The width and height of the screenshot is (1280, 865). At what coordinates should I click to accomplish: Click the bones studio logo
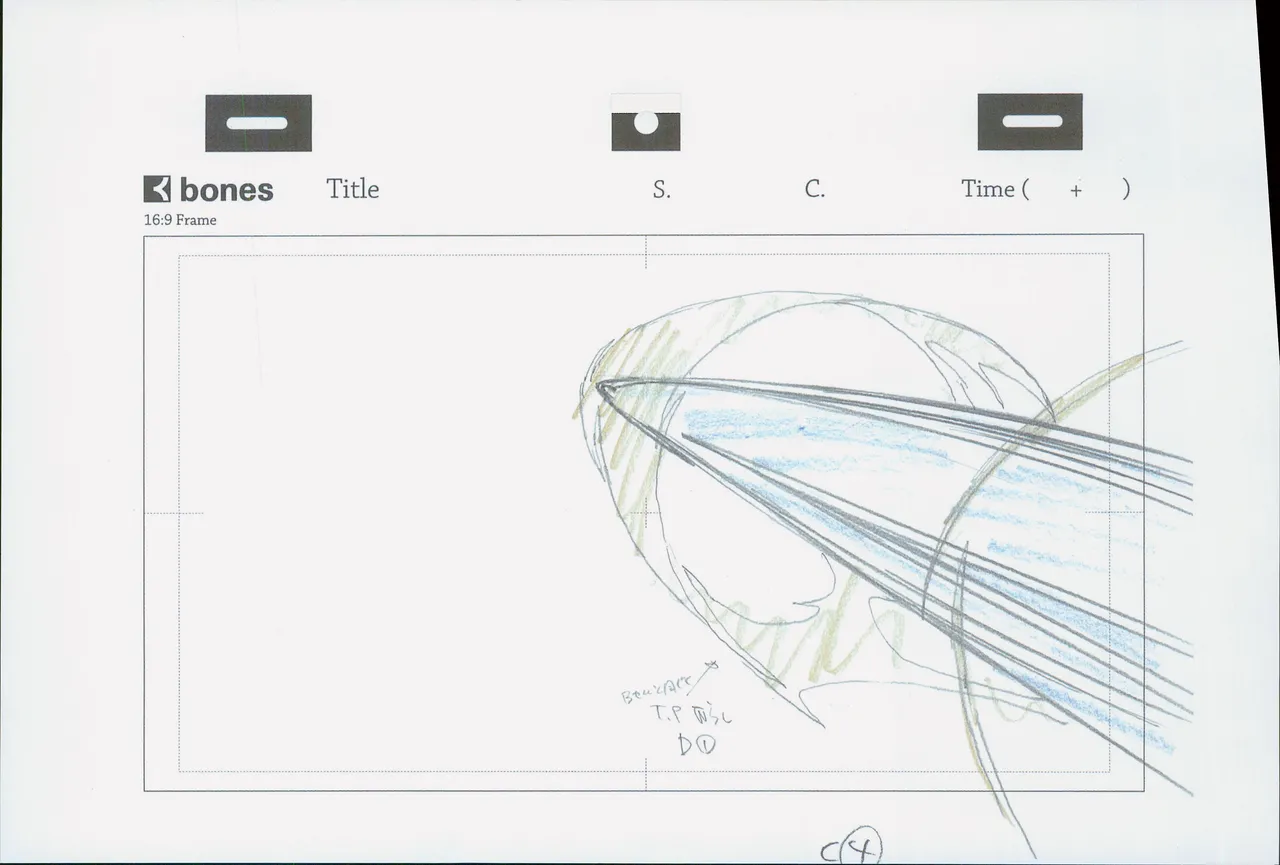pyautogui.click(x=208, y=189)
